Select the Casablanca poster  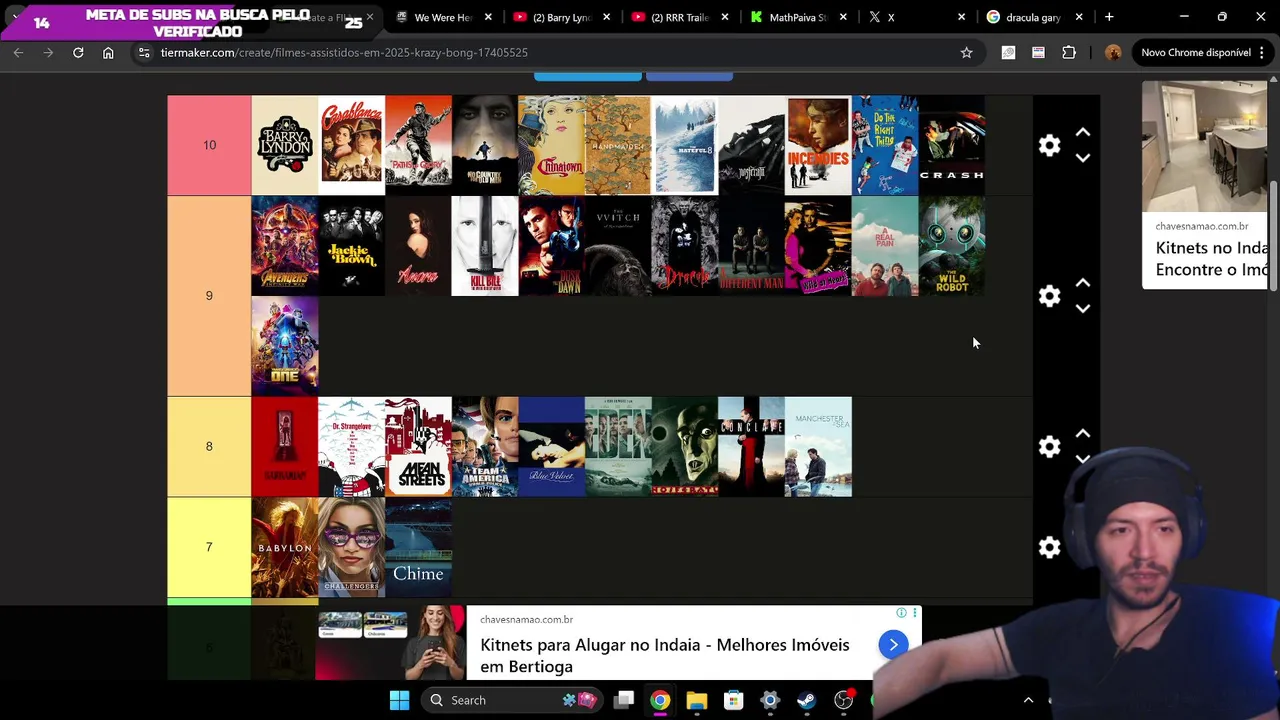click(x=351, y=145)
